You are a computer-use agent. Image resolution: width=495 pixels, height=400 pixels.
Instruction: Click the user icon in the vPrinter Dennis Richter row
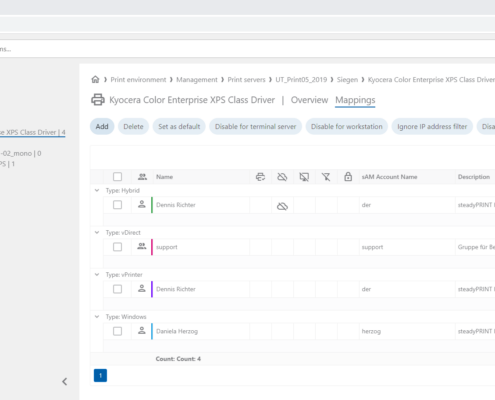pyautogui.click(x=142, y=289)
